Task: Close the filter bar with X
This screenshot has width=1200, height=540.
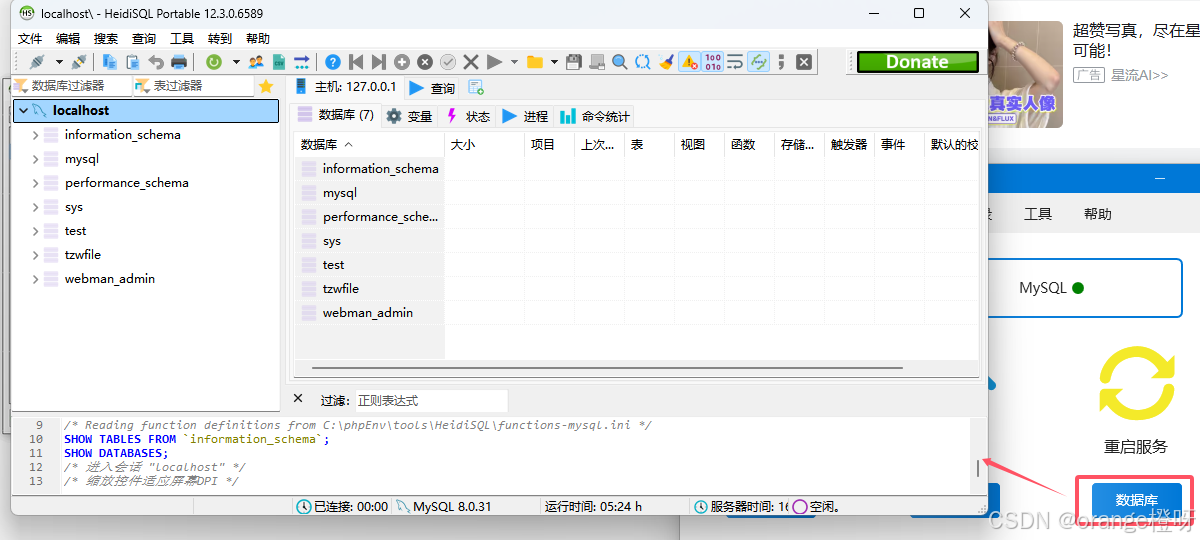Action: (x=298, y=399)
